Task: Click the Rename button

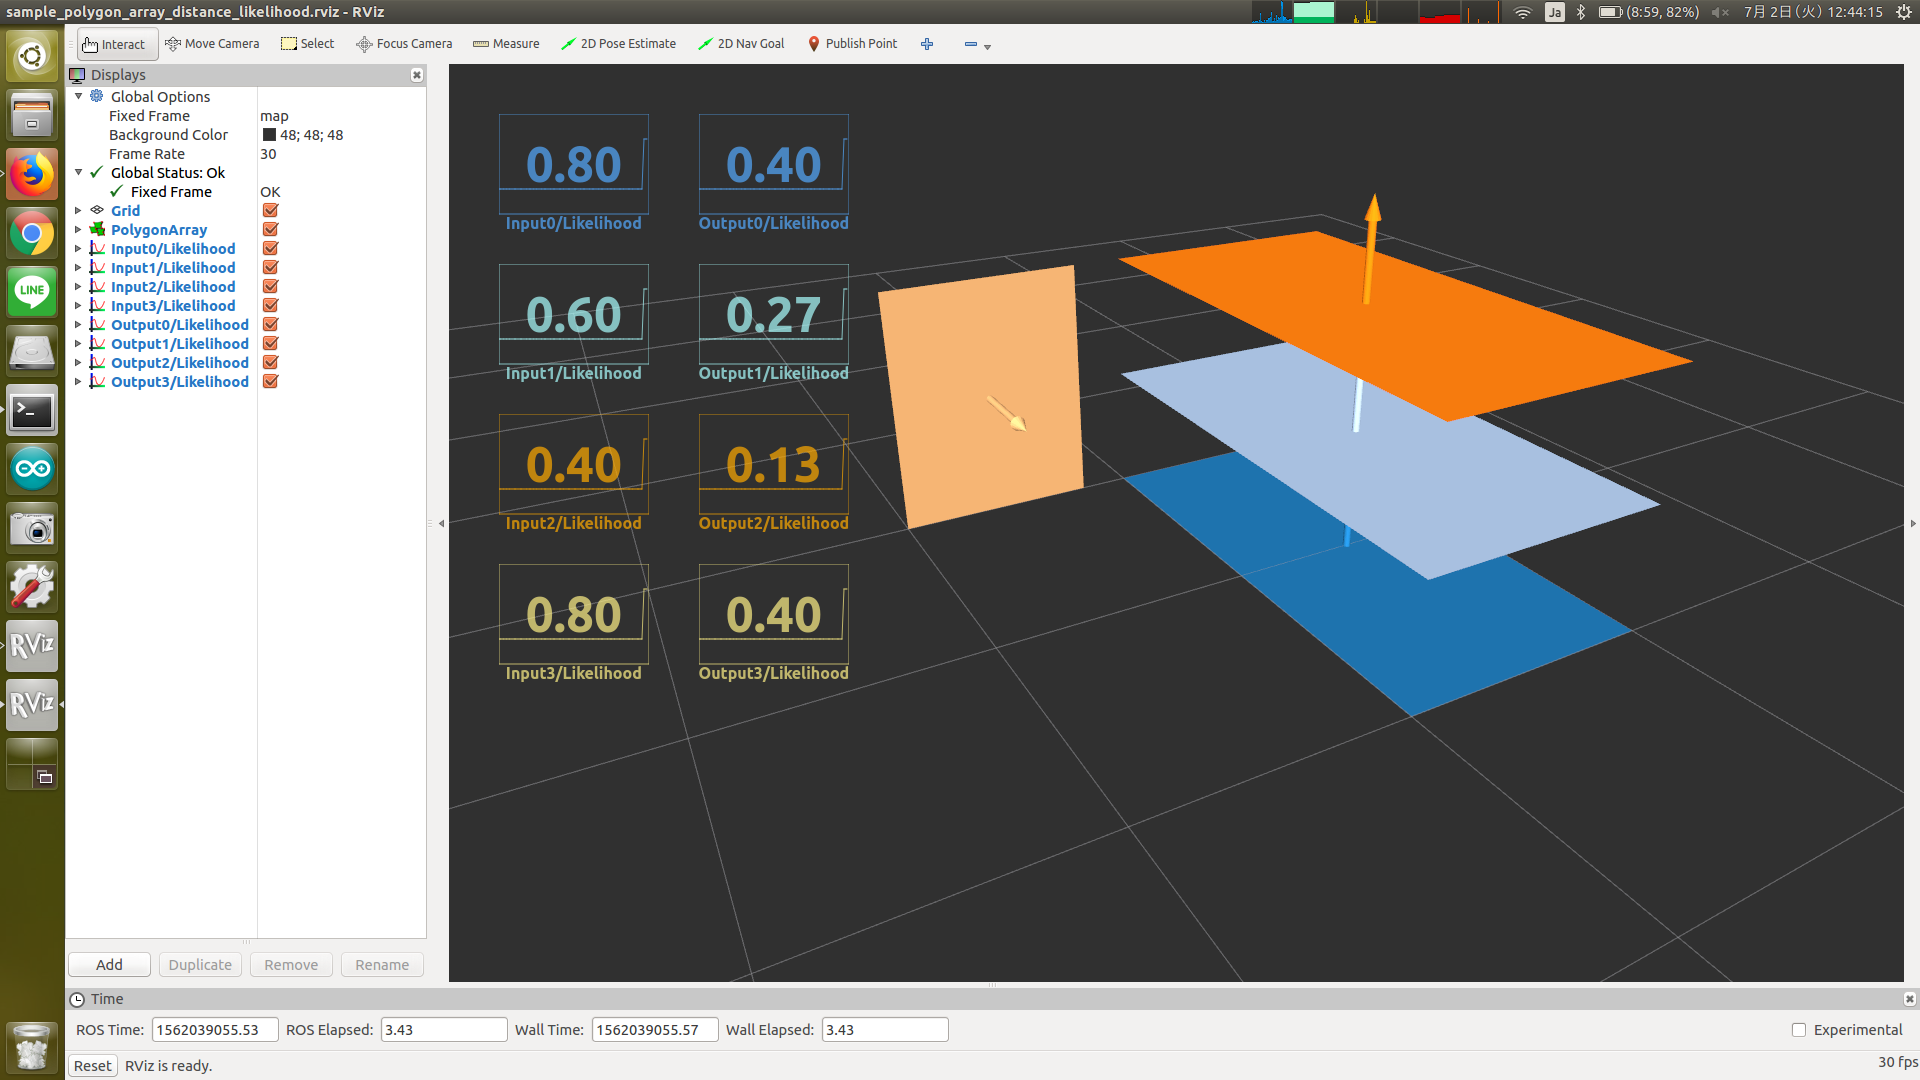Action: click(x=382, y=965)
